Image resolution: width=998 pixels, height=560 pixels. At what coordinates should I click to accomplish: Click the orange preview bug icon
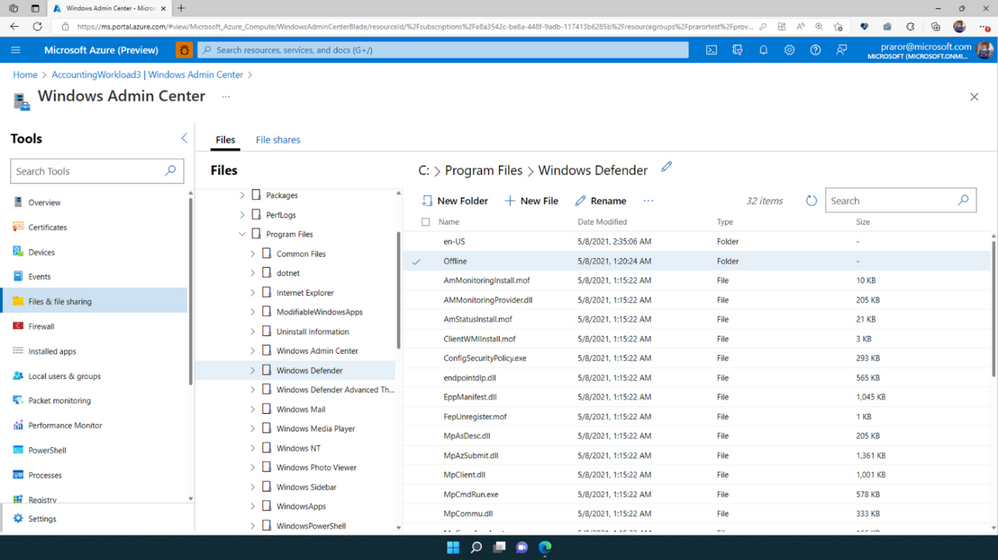tap(184, 50)
